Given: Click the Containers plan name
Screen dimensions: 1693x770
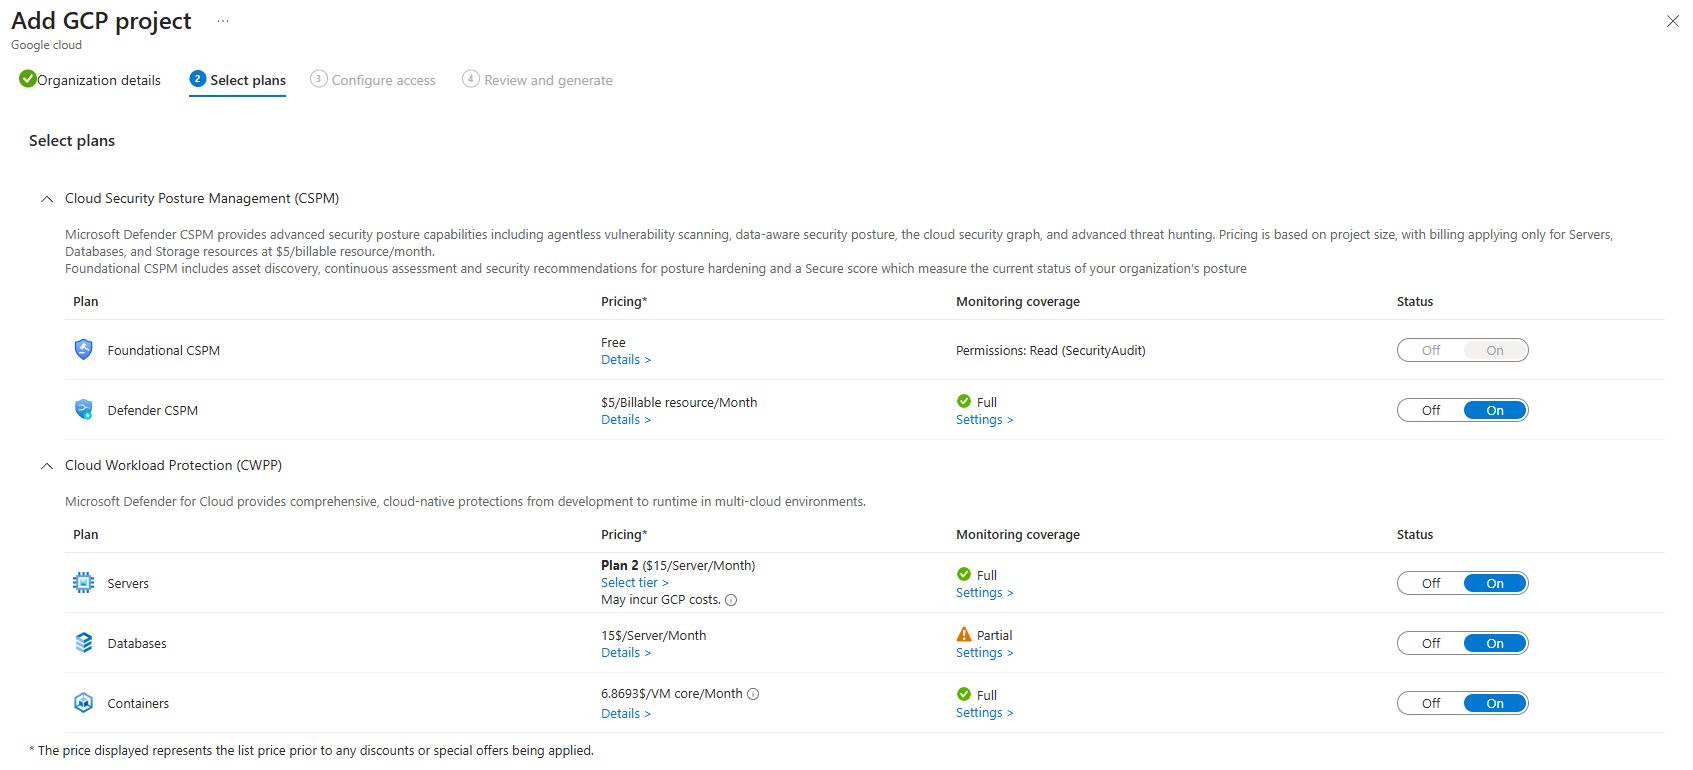Looking at the screenshot, I should click(x=138, y=704).
